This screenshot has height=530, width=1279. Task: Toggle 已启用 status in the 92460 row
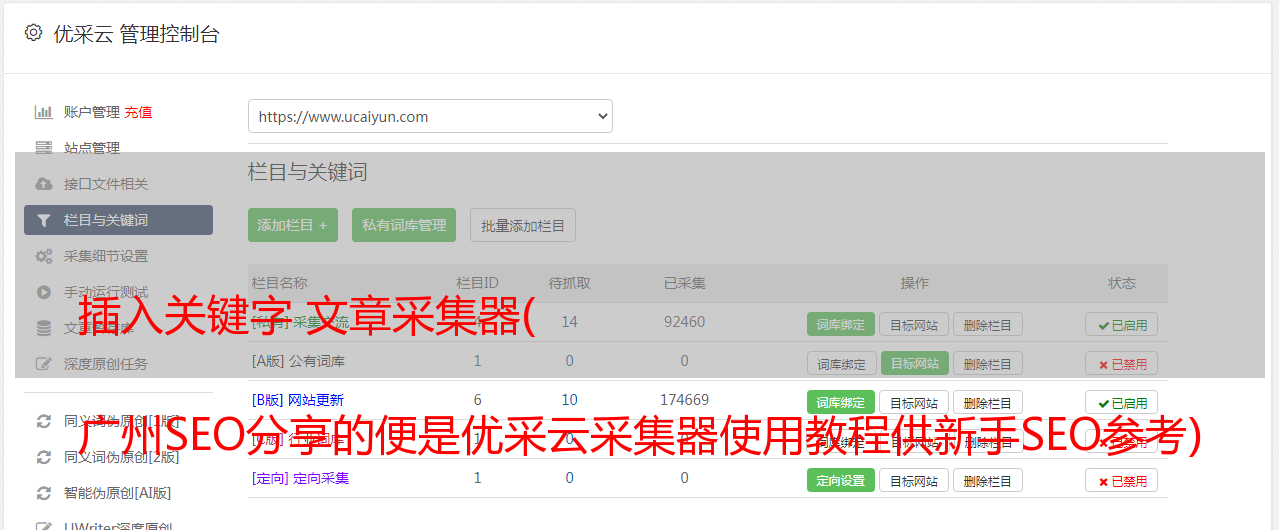[1121, 324]
